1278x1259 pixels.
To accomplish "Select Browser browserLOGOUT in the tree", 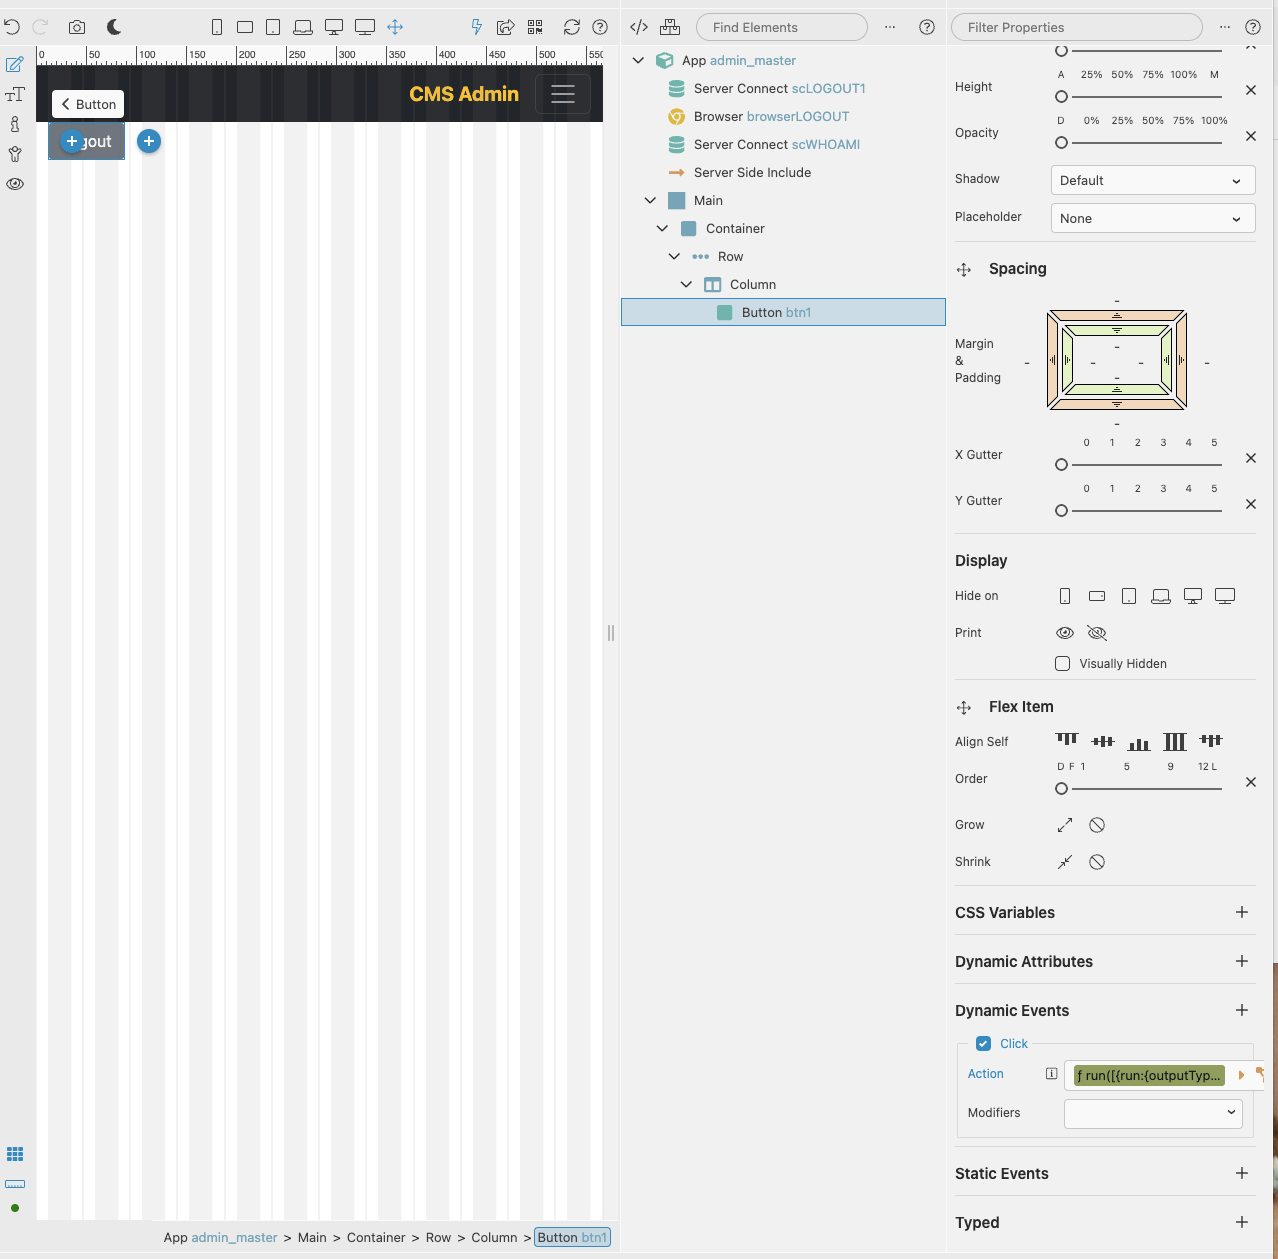I will (x=771, y=116).
